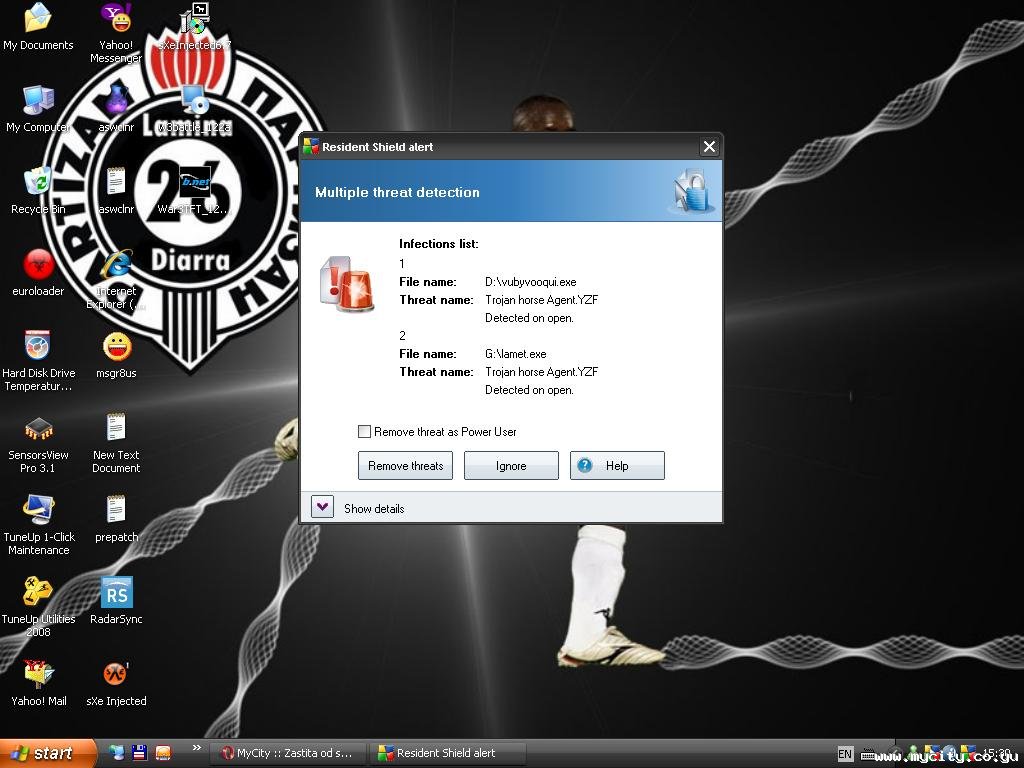Click Infections list label
Image resolution: width=1024 pixels, height=768 pixels.
click(x=439, y=244)
